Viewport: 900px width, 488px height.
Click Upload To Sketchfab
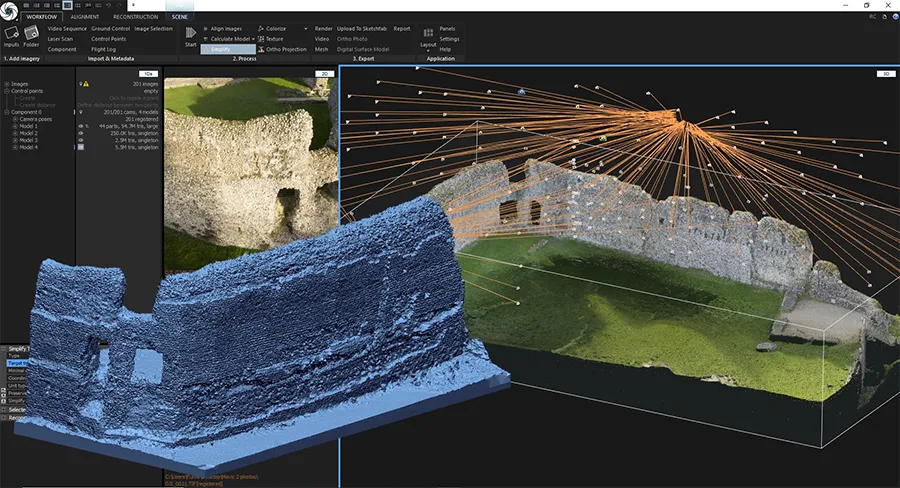tap(361, 29)
